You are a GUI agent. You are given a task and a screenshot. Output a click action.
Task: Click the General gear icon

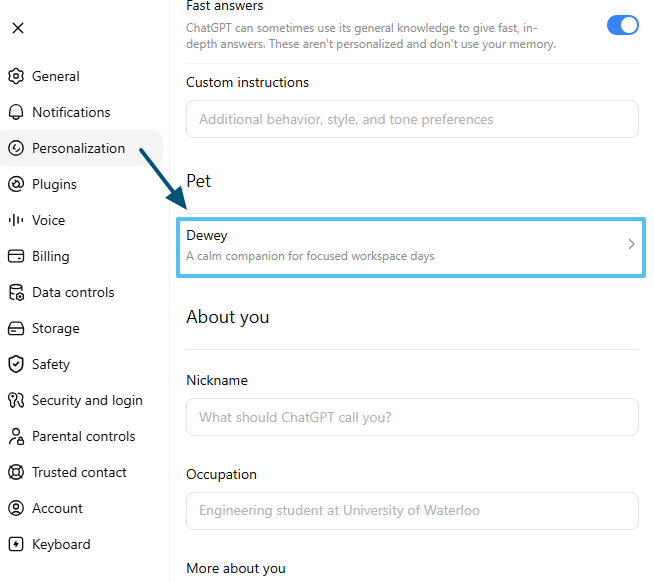[x=16, y=76]
